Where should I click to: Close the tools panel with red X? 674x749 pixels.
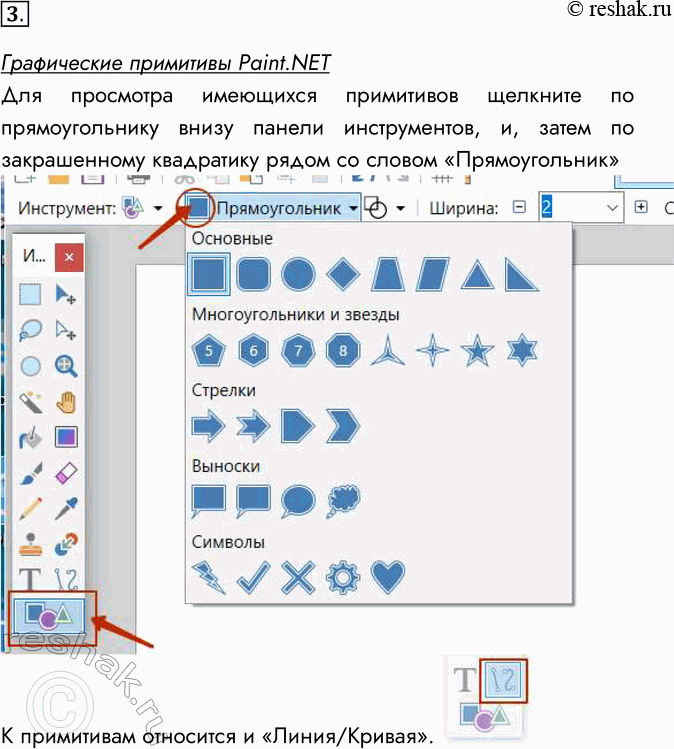(x=68, y=256)
